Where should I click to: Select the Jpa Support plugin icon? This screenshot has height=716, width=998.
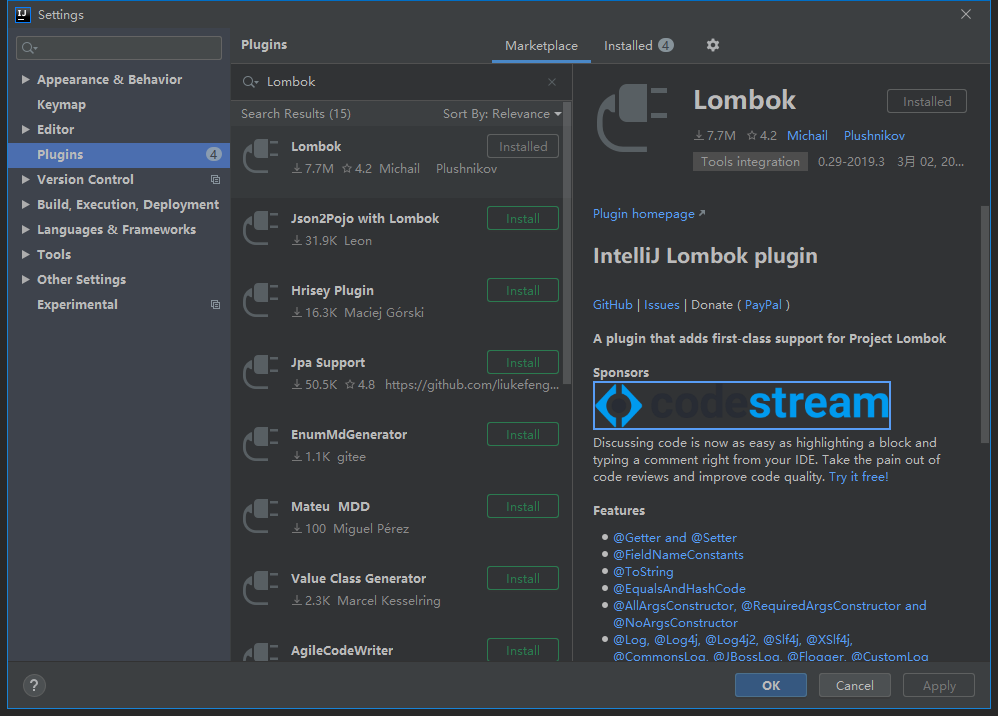[260, 372]
